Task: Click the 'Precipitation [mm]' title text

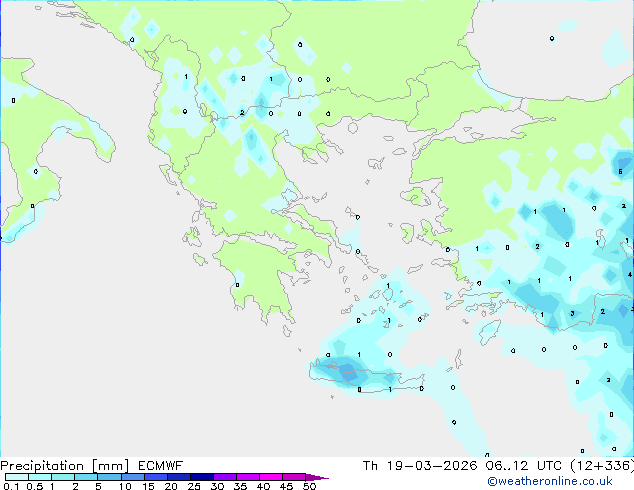Action: [x=65, y=466]
